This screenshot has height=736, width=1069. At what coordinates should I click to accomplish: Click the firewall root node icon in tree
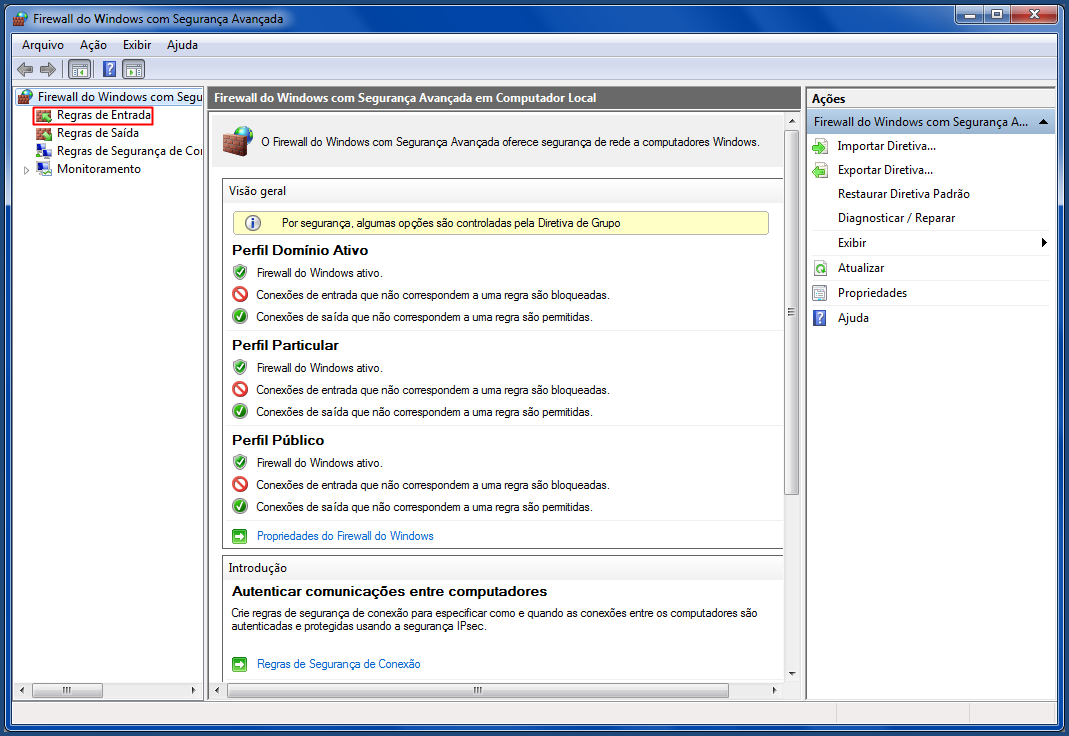pos(26,97)
